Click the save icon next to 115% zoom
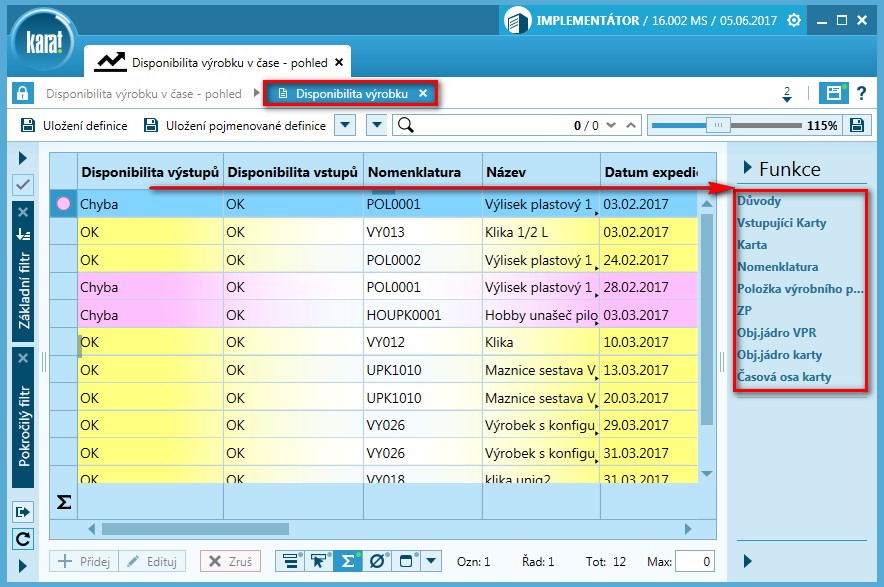The image size is (884, 587). pyautogui.click(x=857, y=125)
